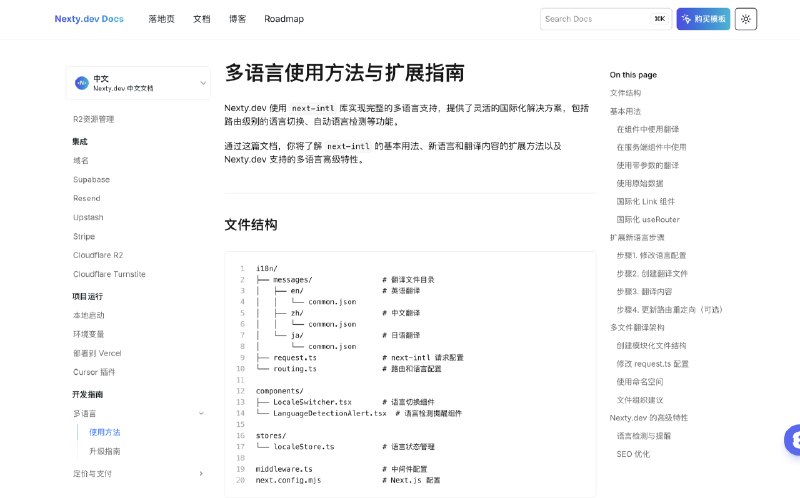Open Cursor 插件 sidebar page
The image size is (800, 498).
click(x=94, y=372)
